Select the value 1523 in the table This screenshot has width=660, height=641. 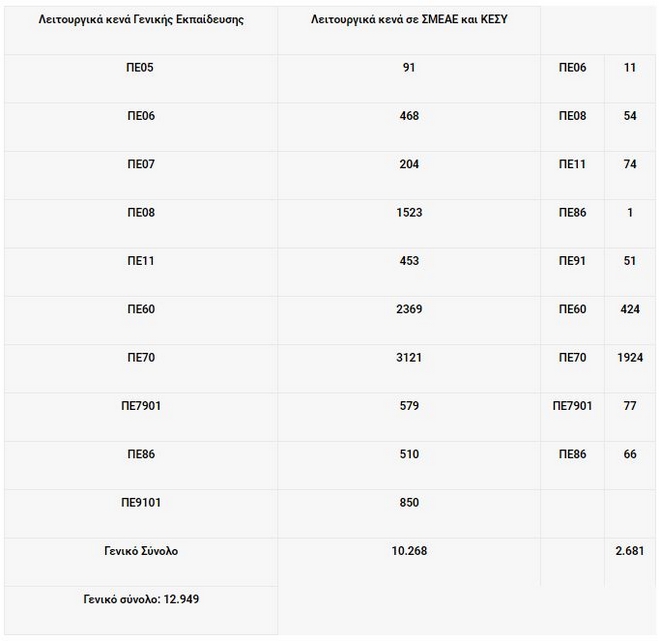(409, 212)
